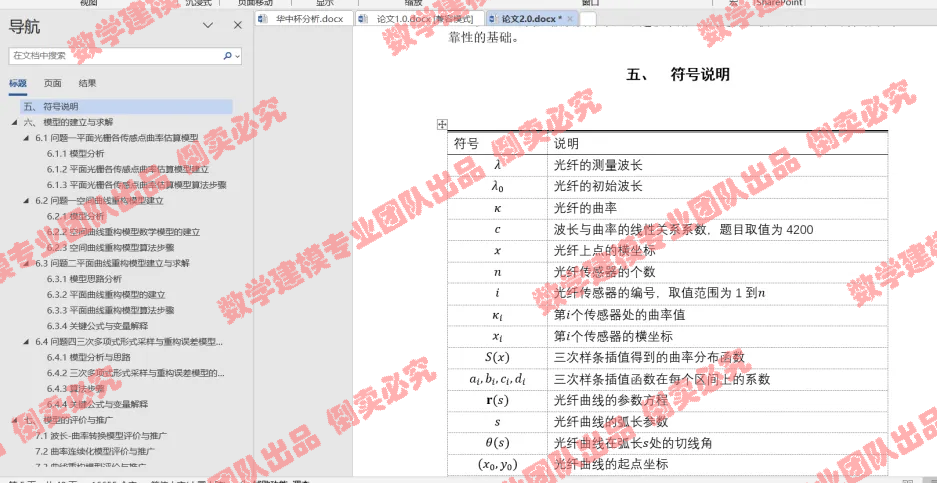The width and height of the screenshot is (937, 483).
Task: Switch to the 论文1.0.docx document tab
Action: coord(415,18)
